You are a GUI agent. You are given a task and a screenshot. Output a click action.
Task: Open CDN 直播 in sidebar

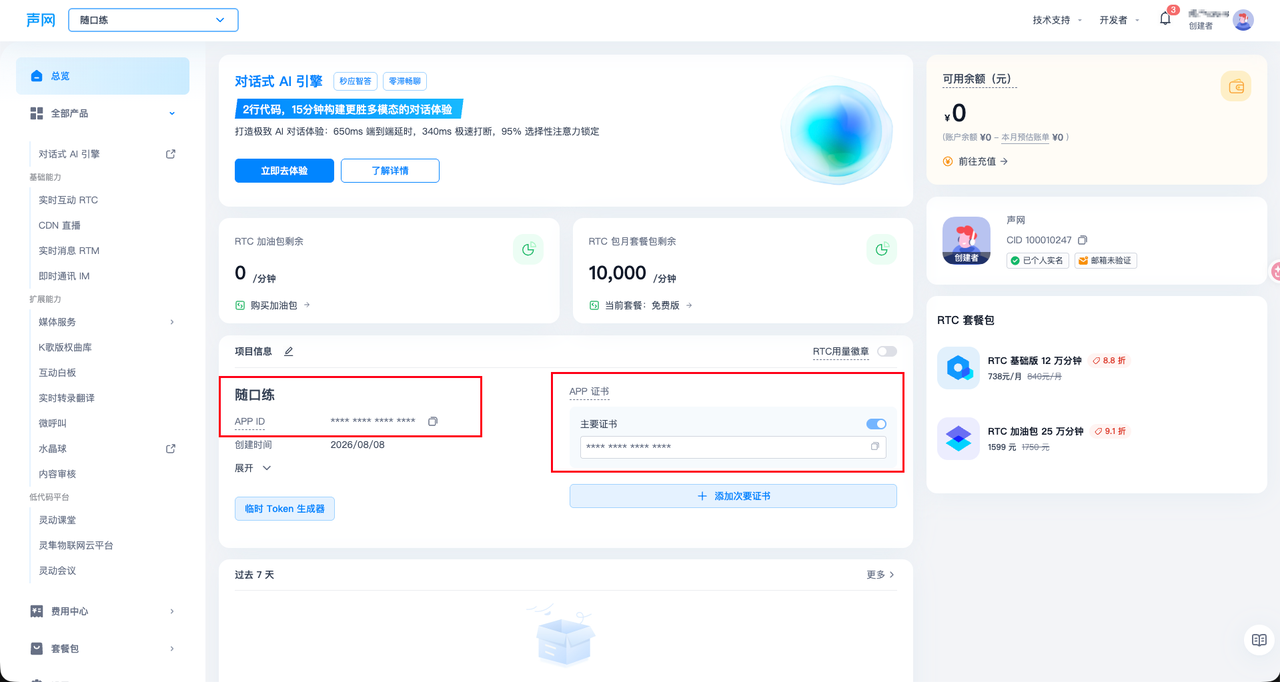60,226
